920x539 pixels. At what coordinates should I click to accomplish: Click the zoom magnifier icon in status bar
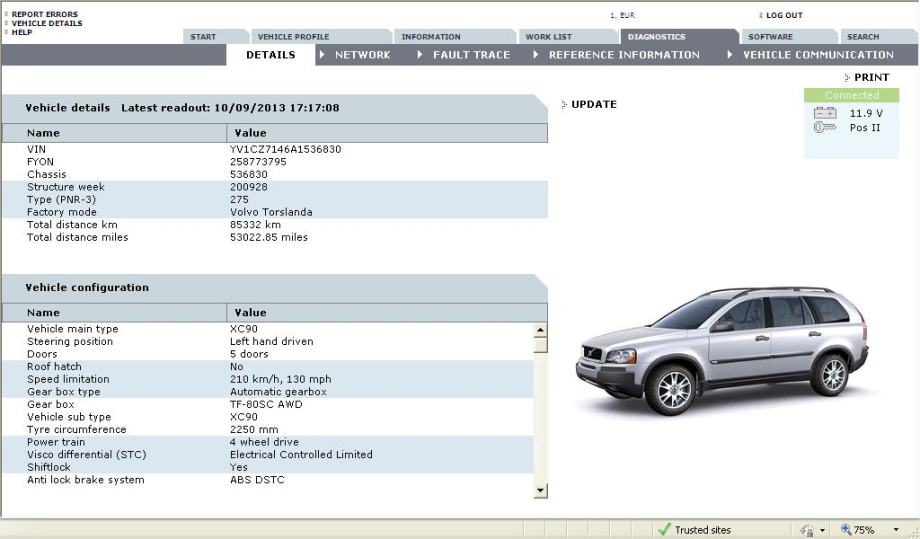pyautogui.click(x=845, y=530)
